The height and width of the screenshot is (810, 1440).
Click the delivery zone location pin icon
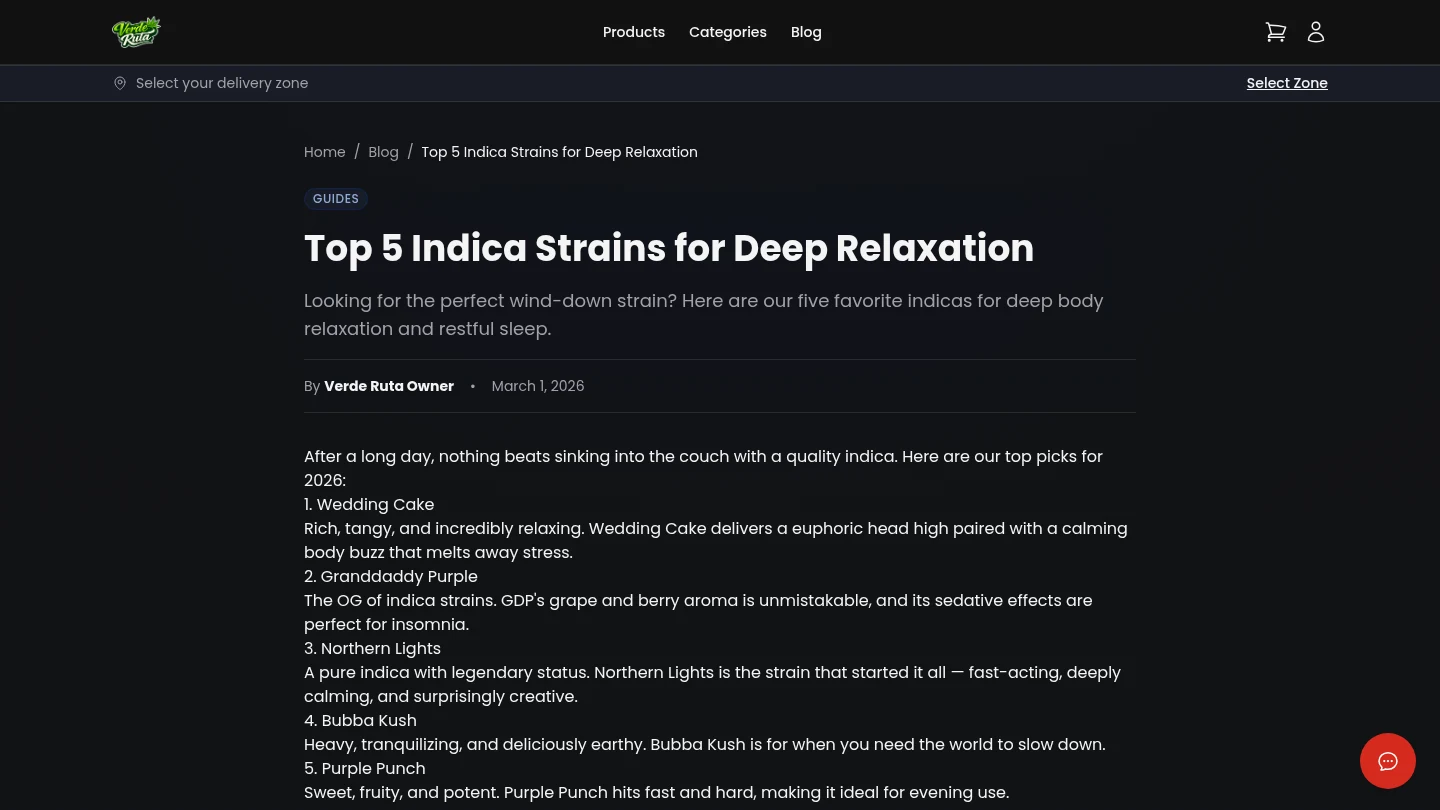120,83
